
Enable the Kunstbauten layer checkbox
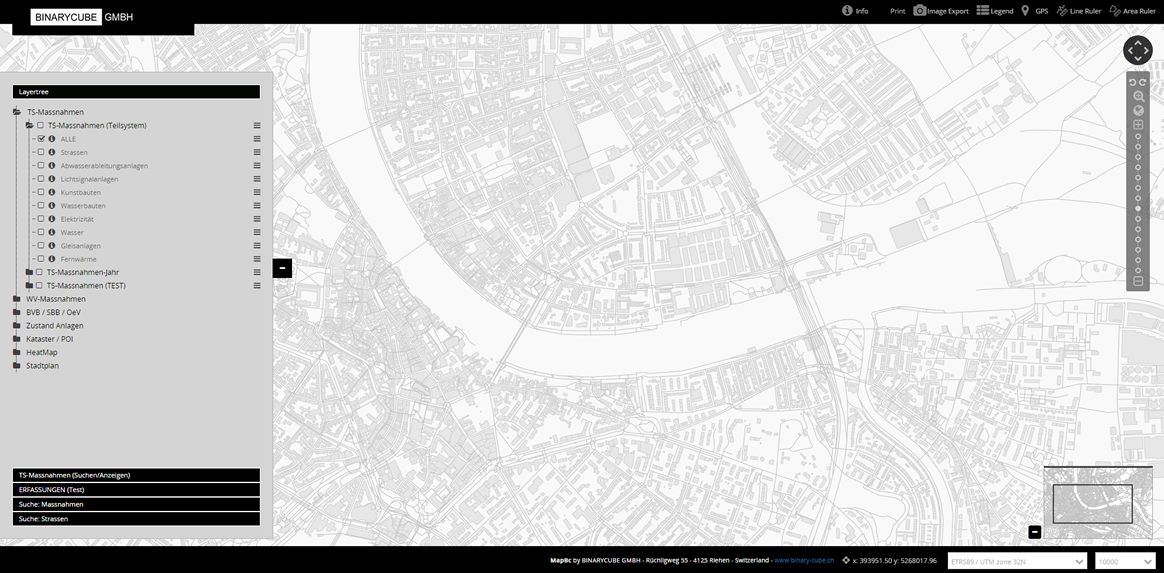click(41, 192)
